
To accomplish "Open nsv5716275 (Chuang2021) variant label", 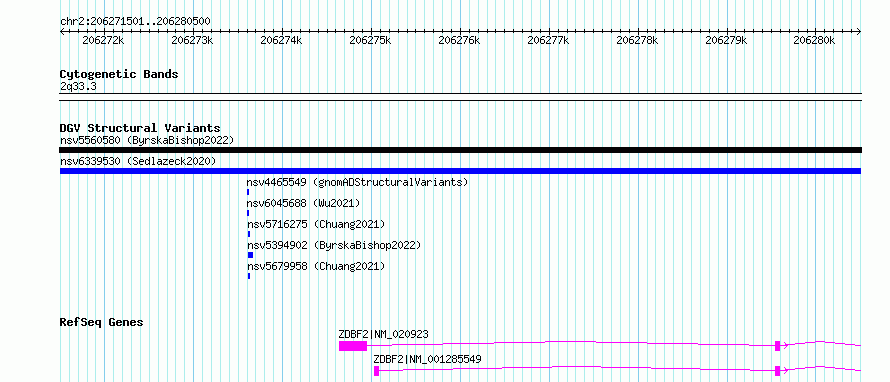I will click(x=316, y=224).
